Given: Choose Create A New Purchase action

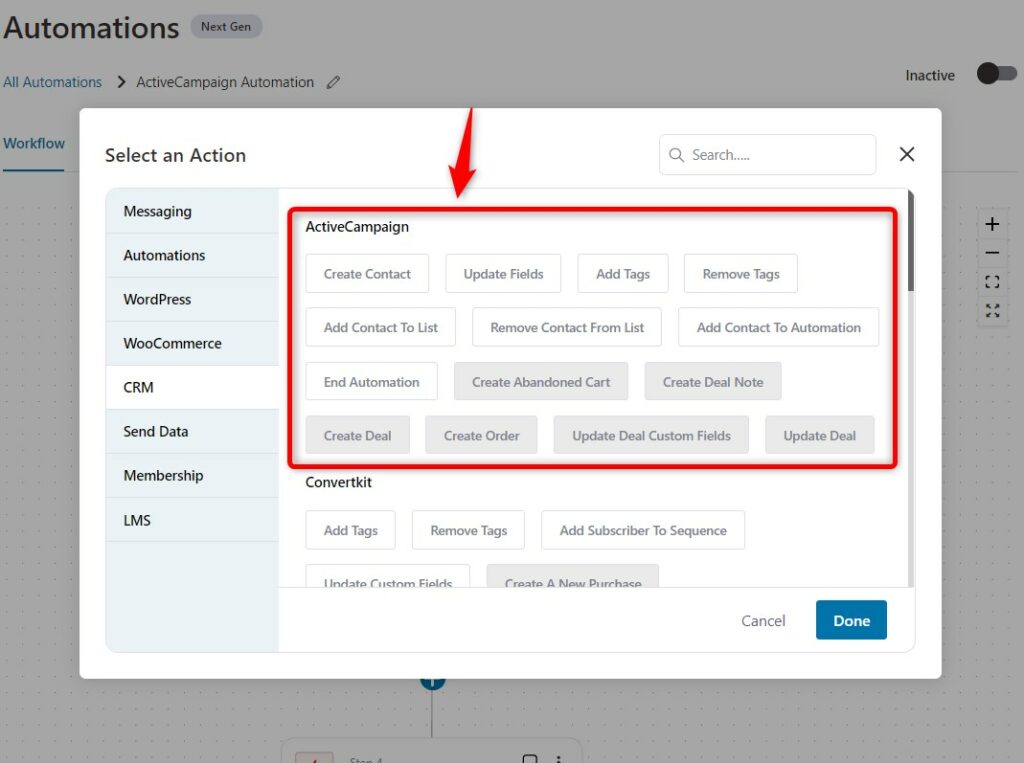Looking at the screenshot, I should [573, 577].
